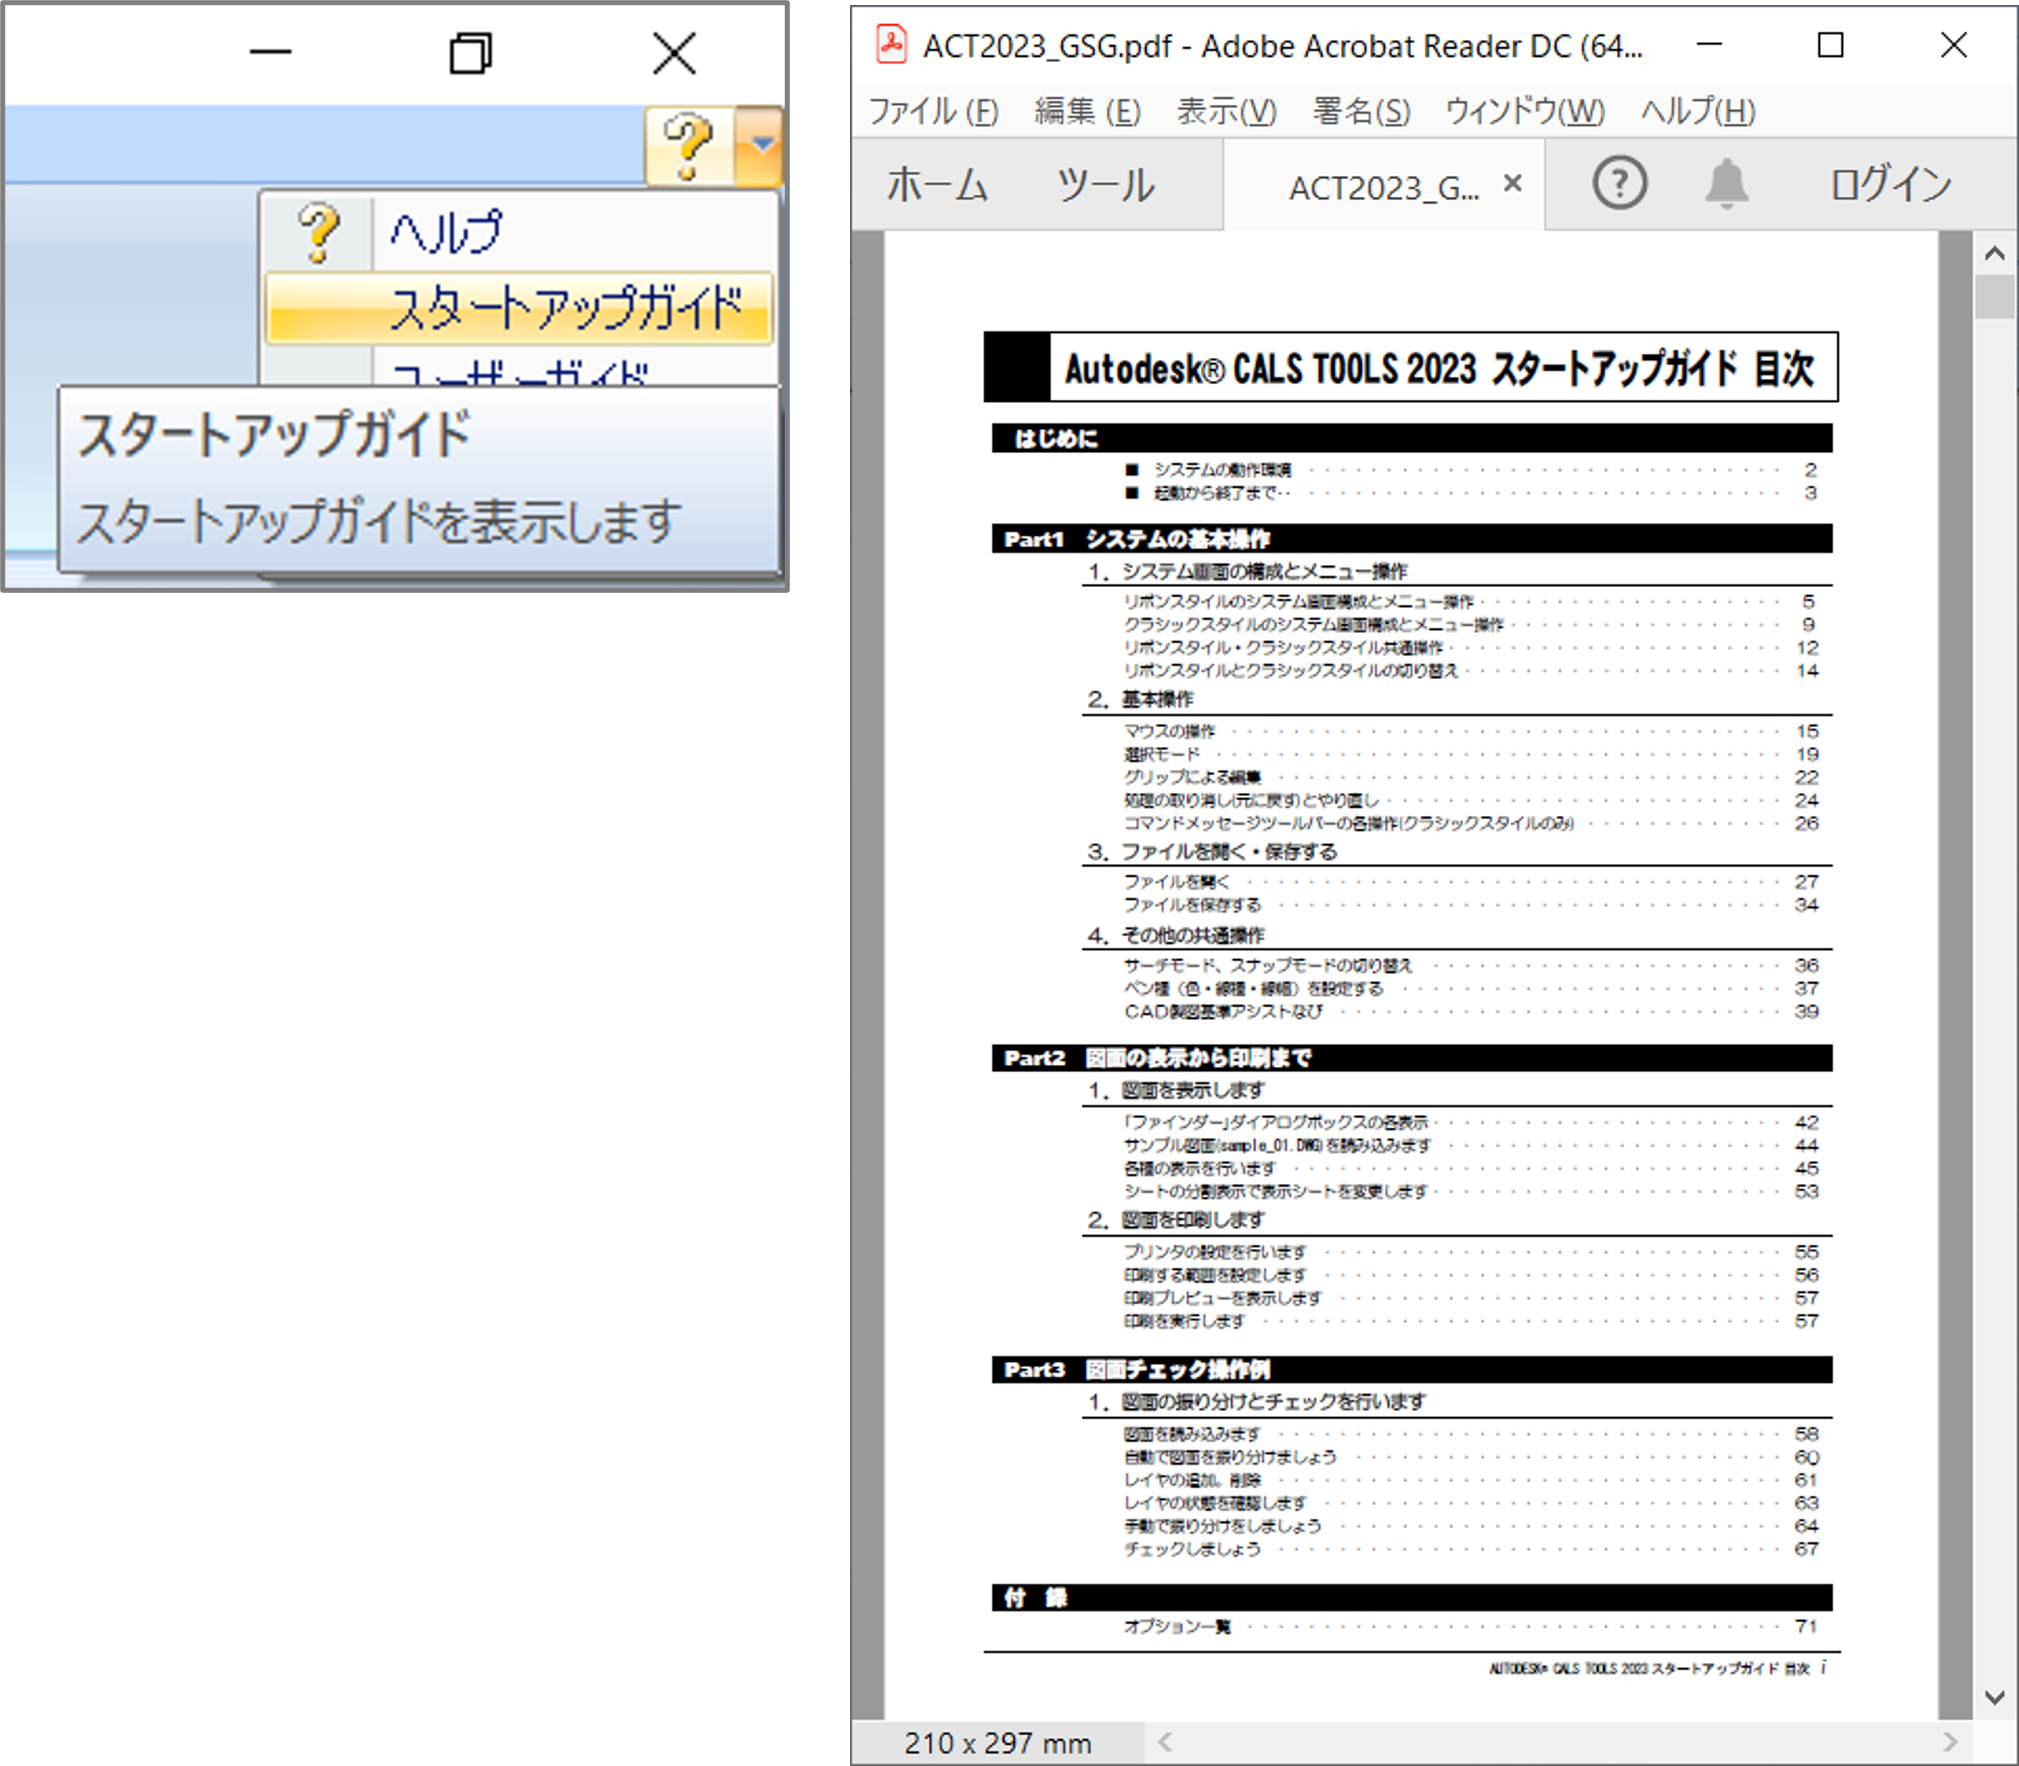Viewport: 2019px width, 1766px height.
Task: Open the 表示(V) menu
Action: coord(1226,111)
